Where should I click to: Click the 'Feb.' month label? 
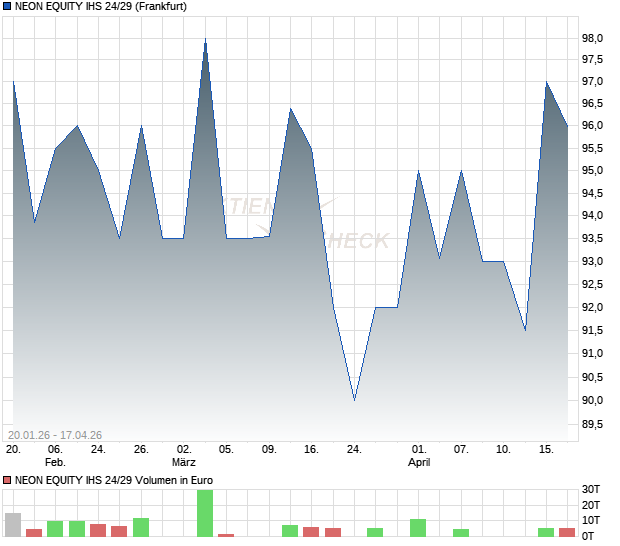point(55,462)
